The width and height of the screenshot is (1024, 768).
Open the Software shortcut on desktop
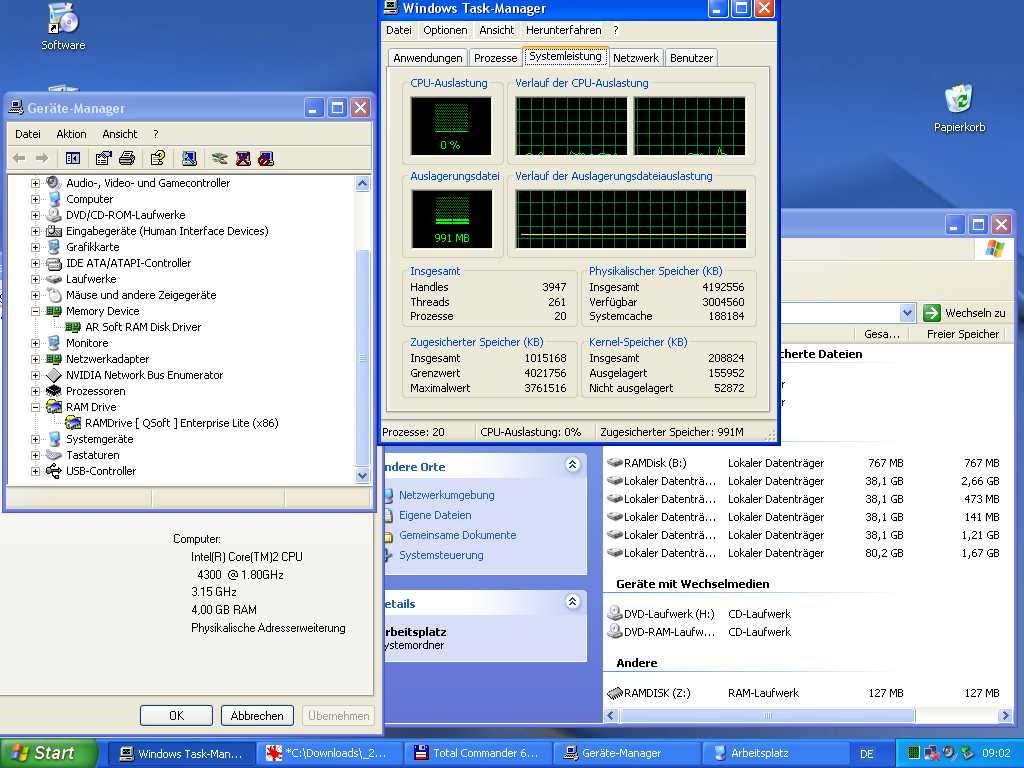pos(63,26)
